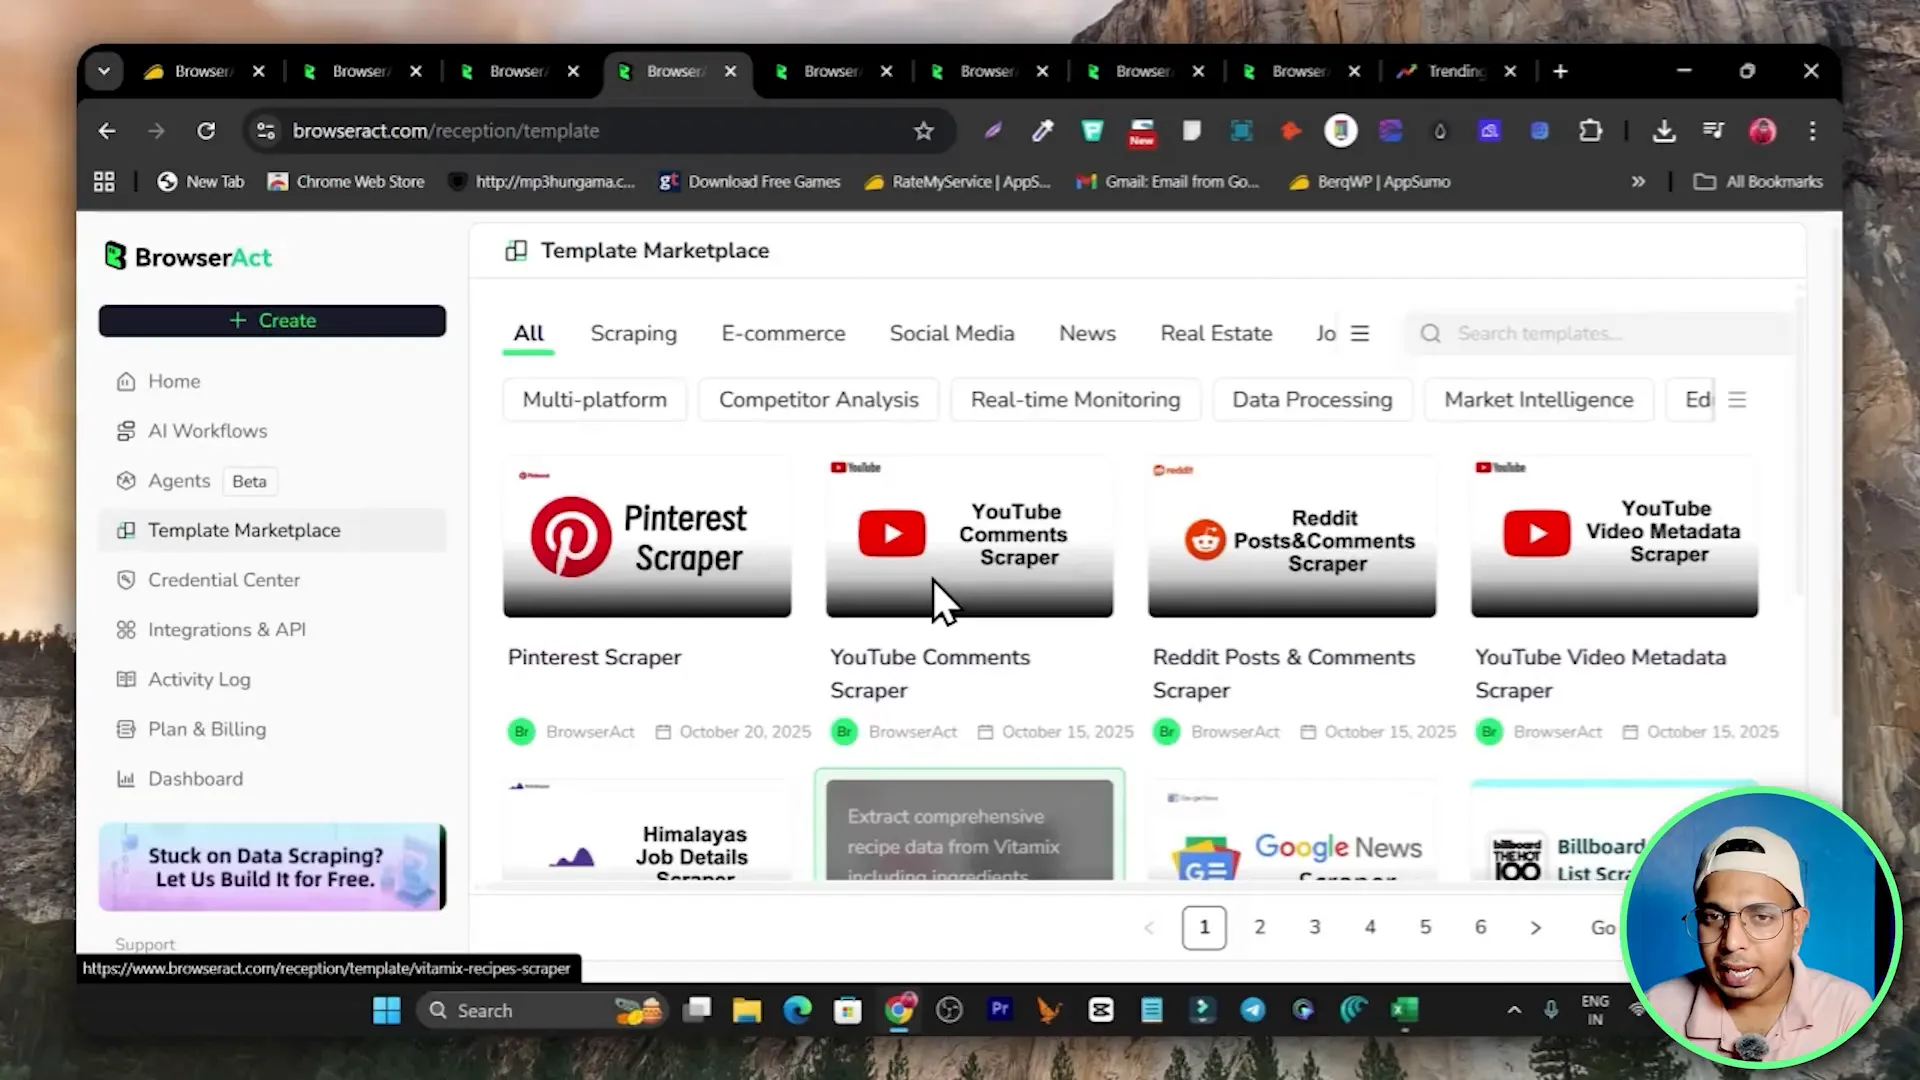Select the Social Media tab
Image resolution: width=1920 pixels, height=1080 pixels.
[x=951, y=334]
